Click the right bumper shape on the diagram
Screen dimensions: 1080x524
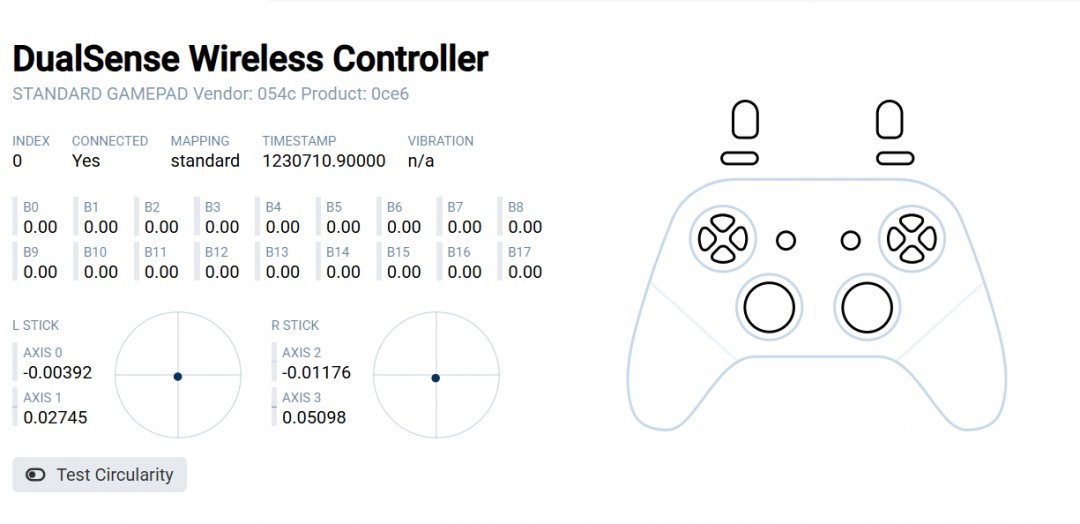[895, 158]
